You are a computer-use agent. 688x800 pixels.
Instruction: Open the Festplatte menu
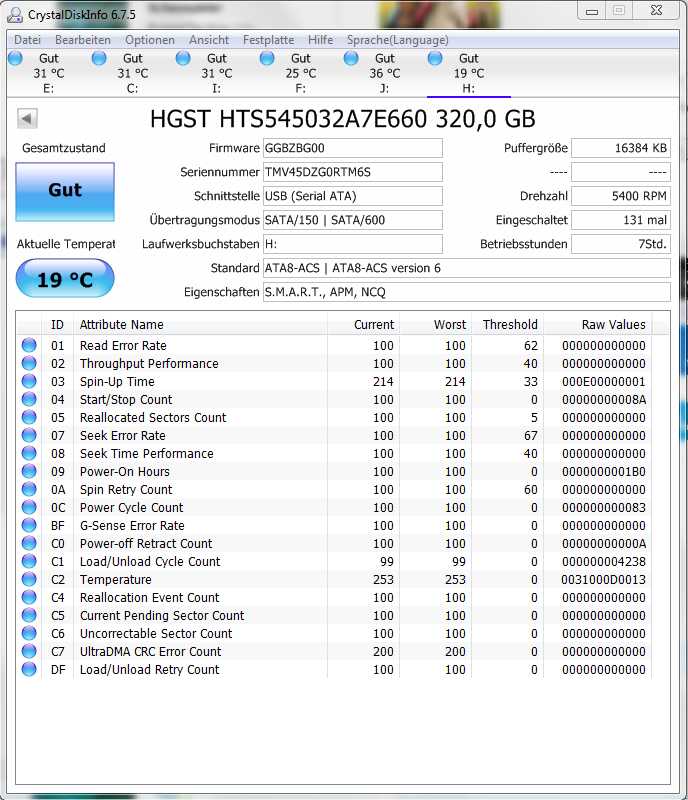pos(268,40)
